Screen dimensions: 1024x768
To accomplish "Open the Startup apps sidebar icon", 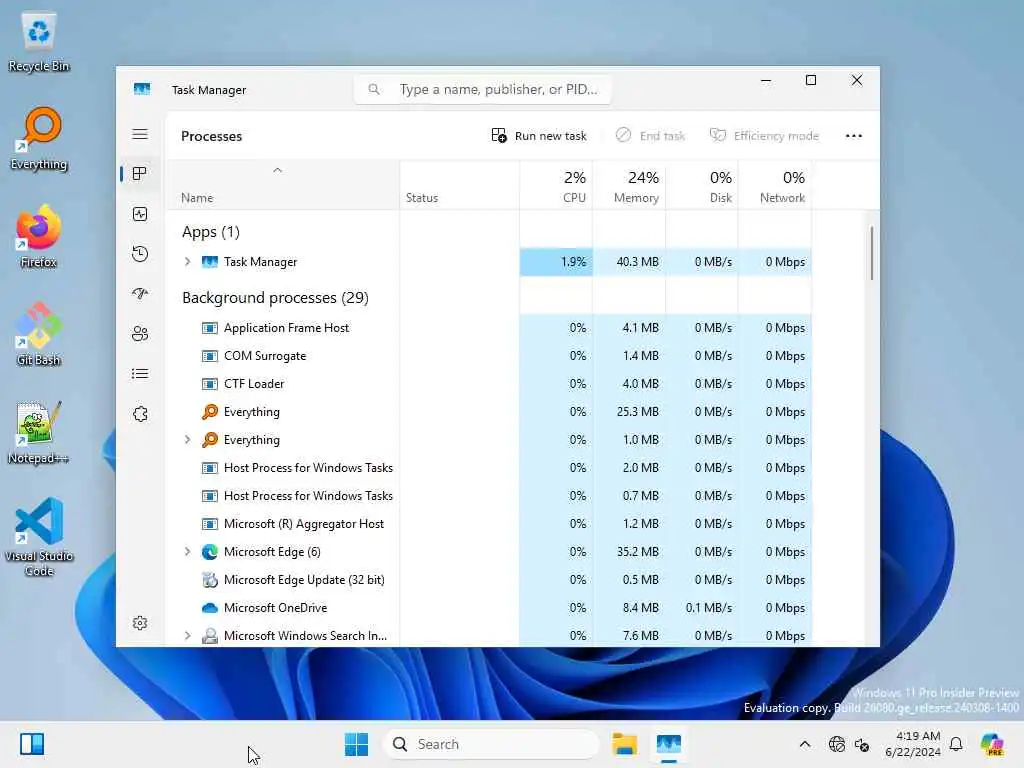I will point(140,294).
